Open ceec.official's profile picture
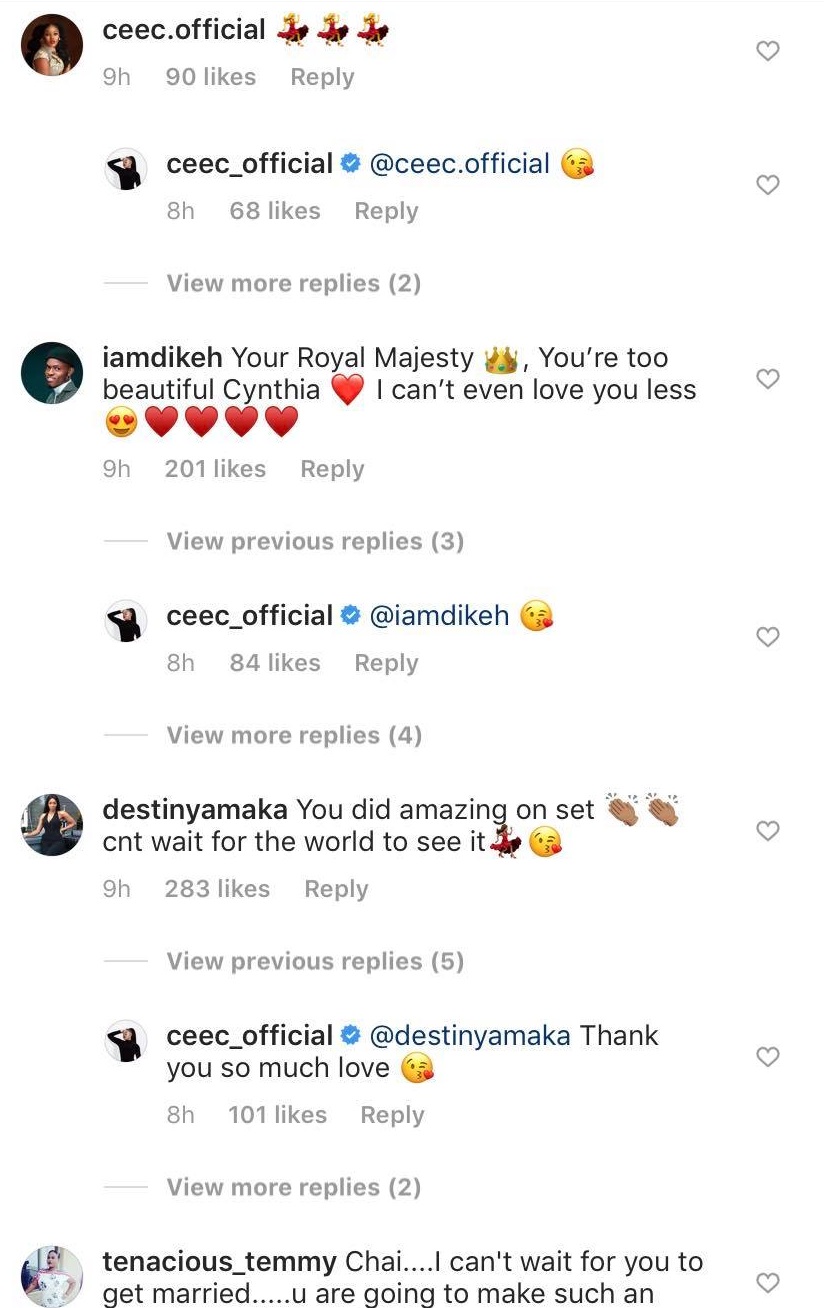828x1308 pixels. [51, 46]
